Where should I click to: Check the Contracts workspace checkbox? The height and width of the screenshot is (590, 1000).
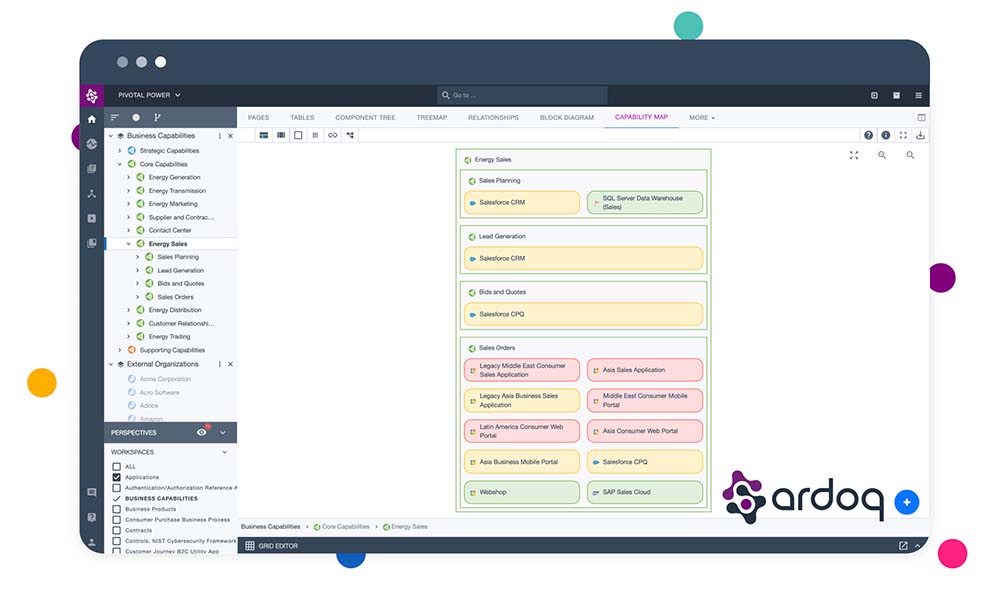(116, 531)
